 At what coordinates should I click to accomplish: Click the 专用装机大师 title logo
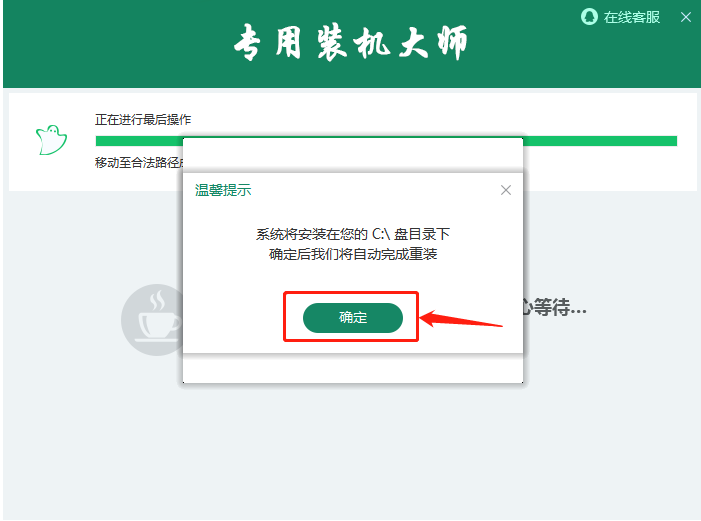(x=351, y=42)
